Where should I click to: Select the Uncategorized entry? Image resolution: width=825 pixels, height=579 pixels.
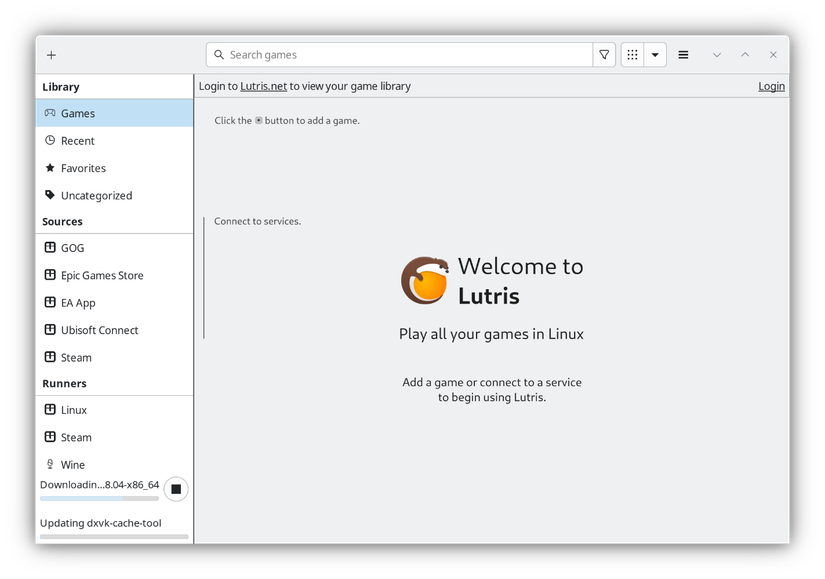pyautogui.click(x=115, y=195)
